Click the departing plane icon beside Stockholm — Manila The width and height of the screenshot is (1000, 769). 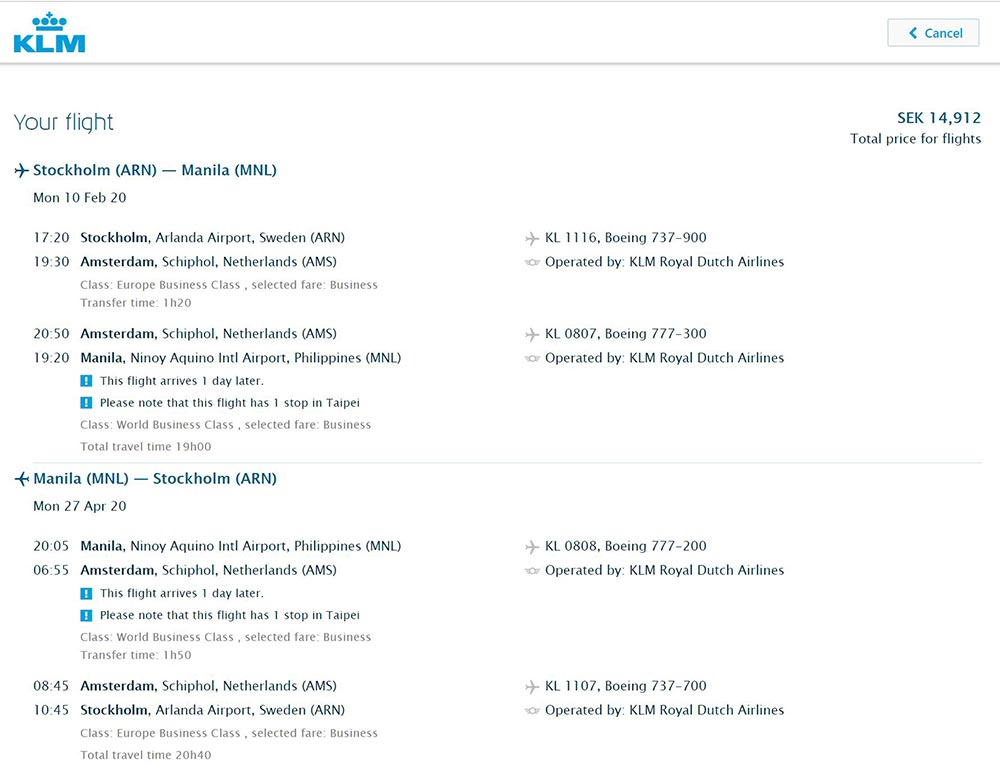(x=22, y=170)
